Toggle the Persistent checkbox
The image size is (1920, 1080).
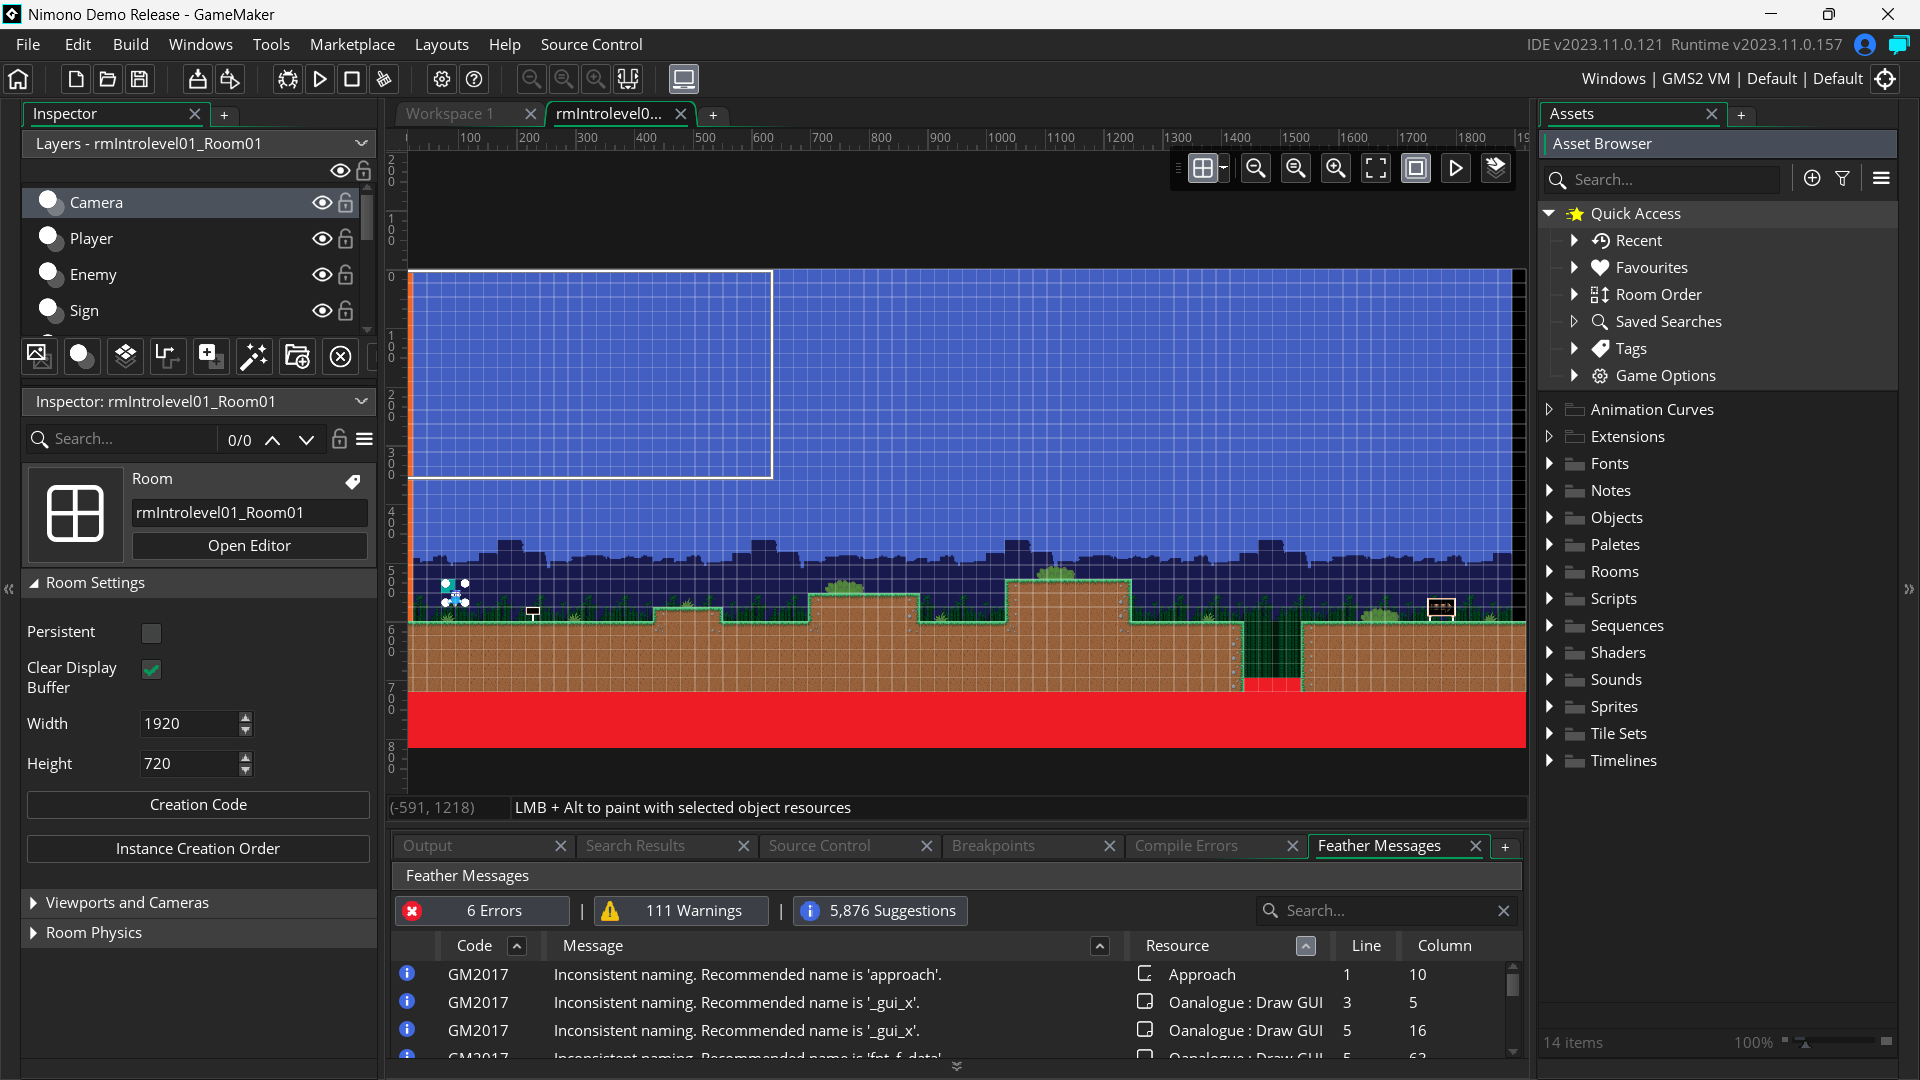(151, 633)
